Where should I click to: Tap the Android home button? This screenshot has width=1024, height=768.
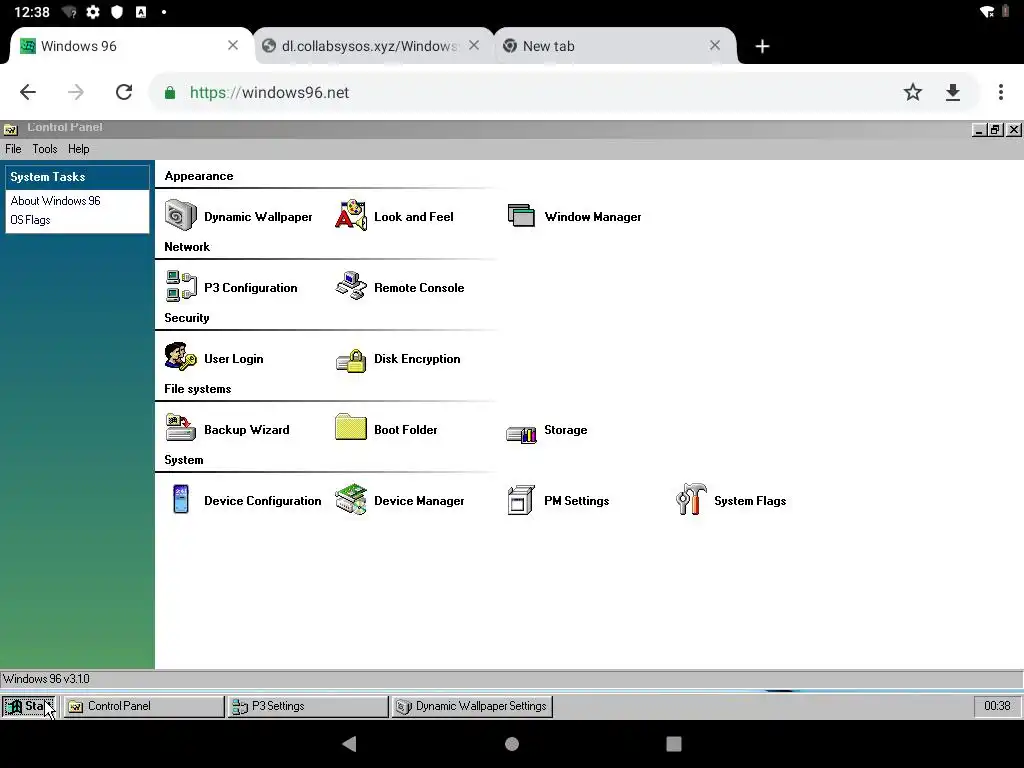coord(512,744)
